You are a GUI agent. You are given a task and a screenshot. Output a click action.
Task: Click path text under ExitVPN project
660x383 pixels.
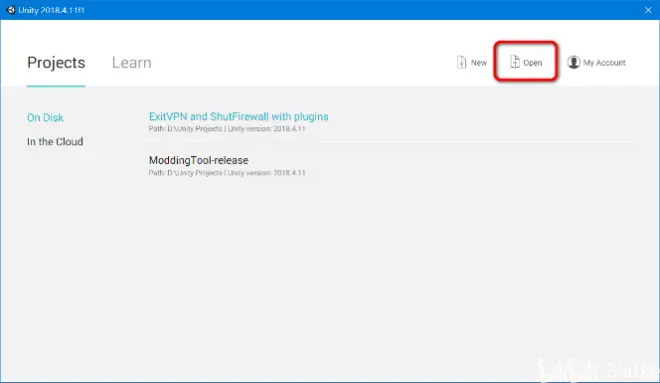pos(227,129)
